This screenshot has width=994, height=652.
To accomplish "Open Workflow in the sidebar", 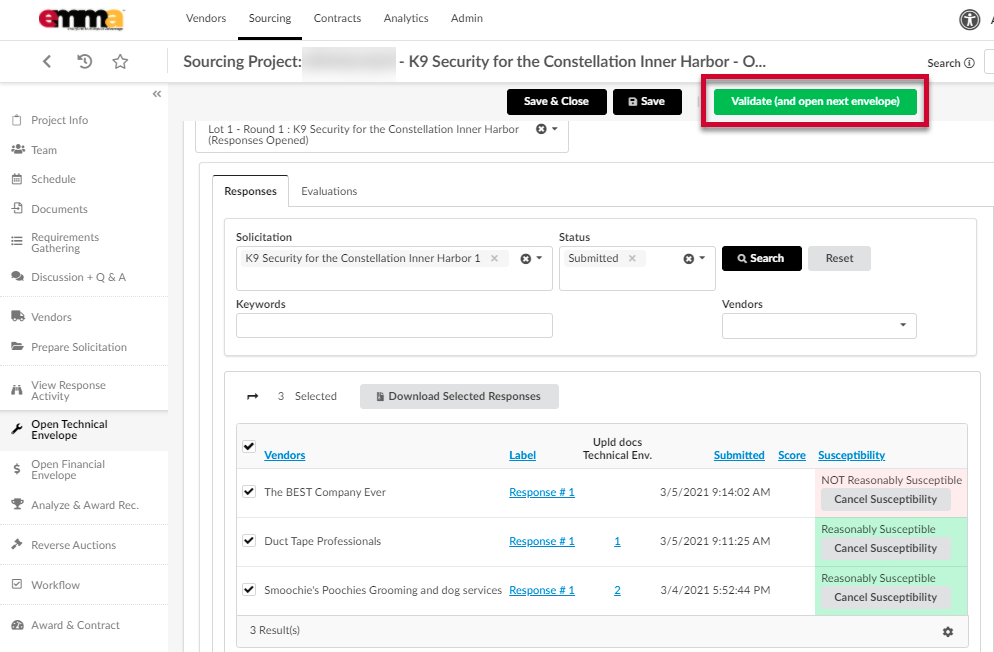I will [55, 585].
